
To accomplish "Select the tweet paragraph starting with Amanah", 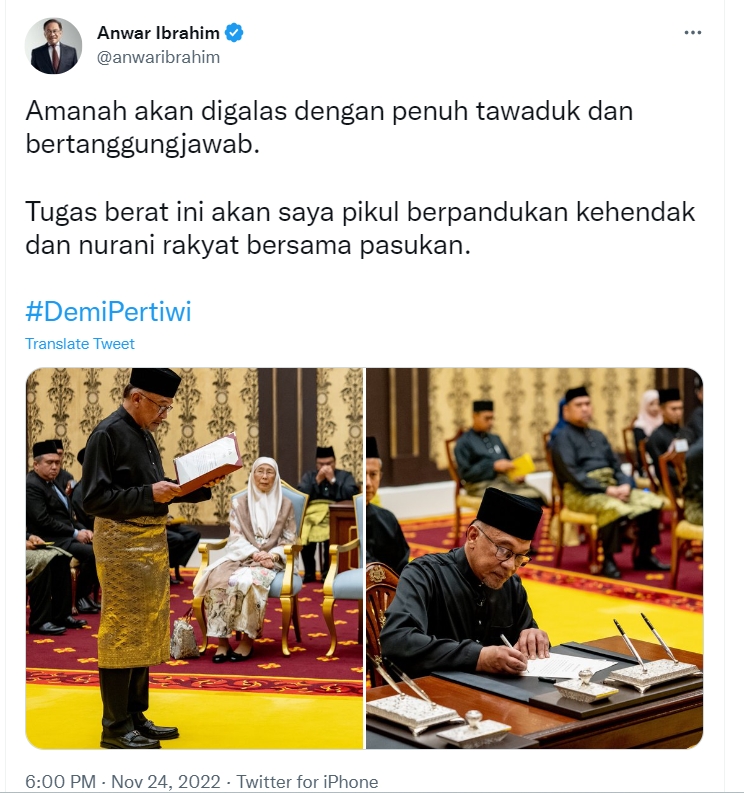I will 329,127.
